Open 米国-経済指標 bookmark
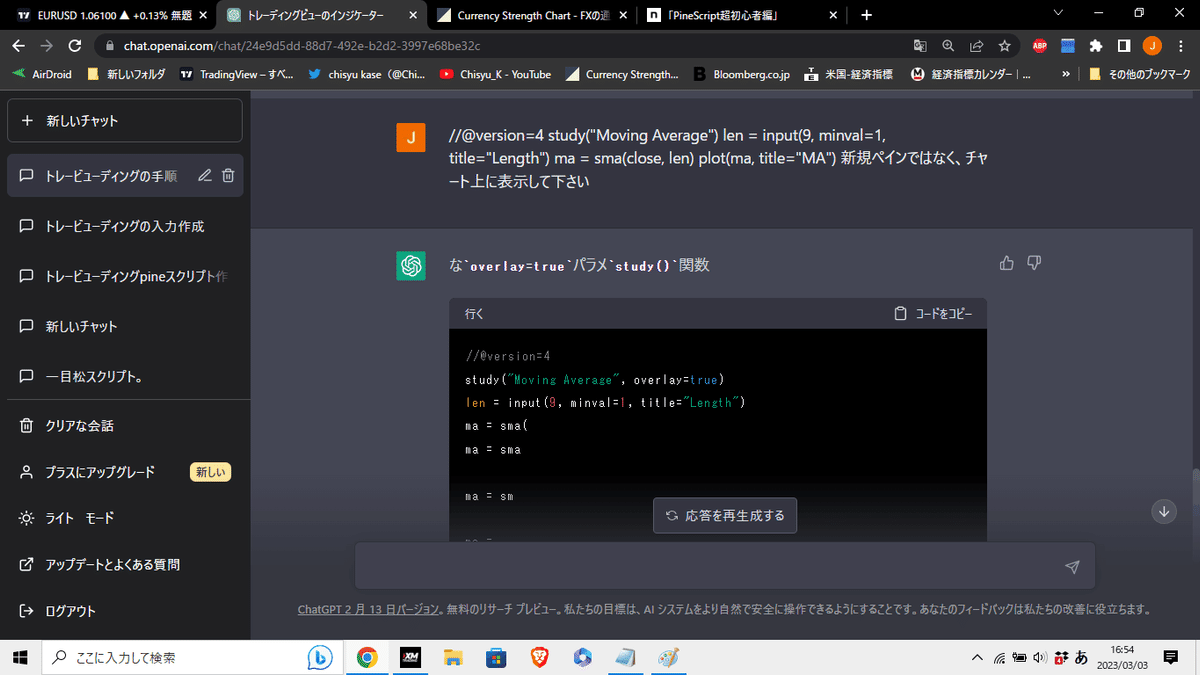The image size is (1200, 675). click(848, 74)
